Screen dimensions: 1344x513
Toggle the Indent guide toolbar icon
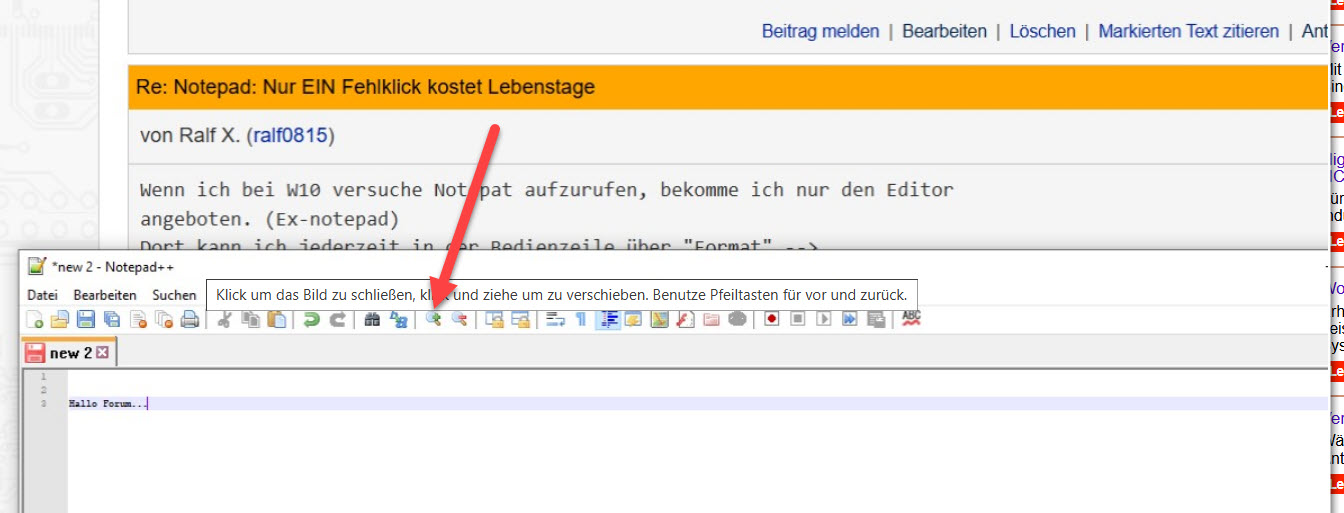tap(608, 320)
